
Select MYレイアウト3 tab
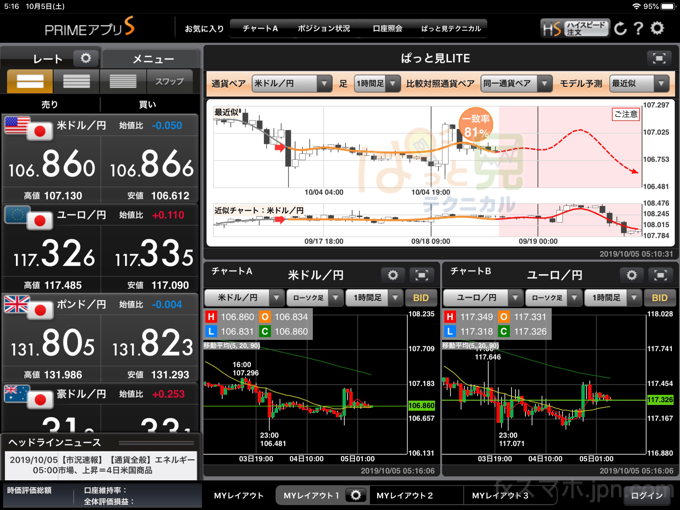(500, 495)
